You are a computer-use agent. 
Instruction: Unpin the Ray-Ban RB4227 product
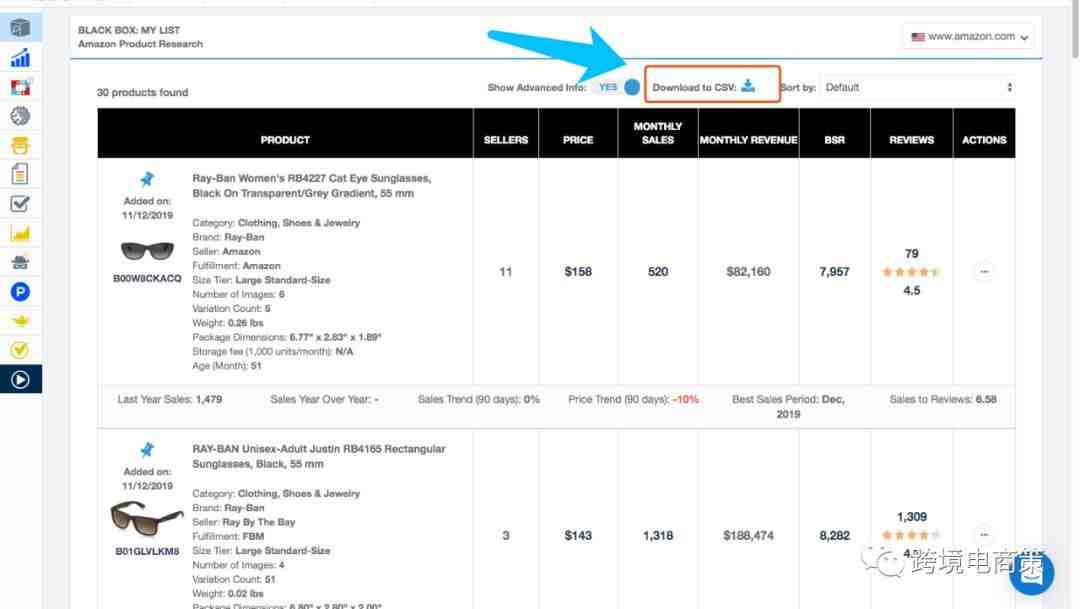(x=147, y=180)
